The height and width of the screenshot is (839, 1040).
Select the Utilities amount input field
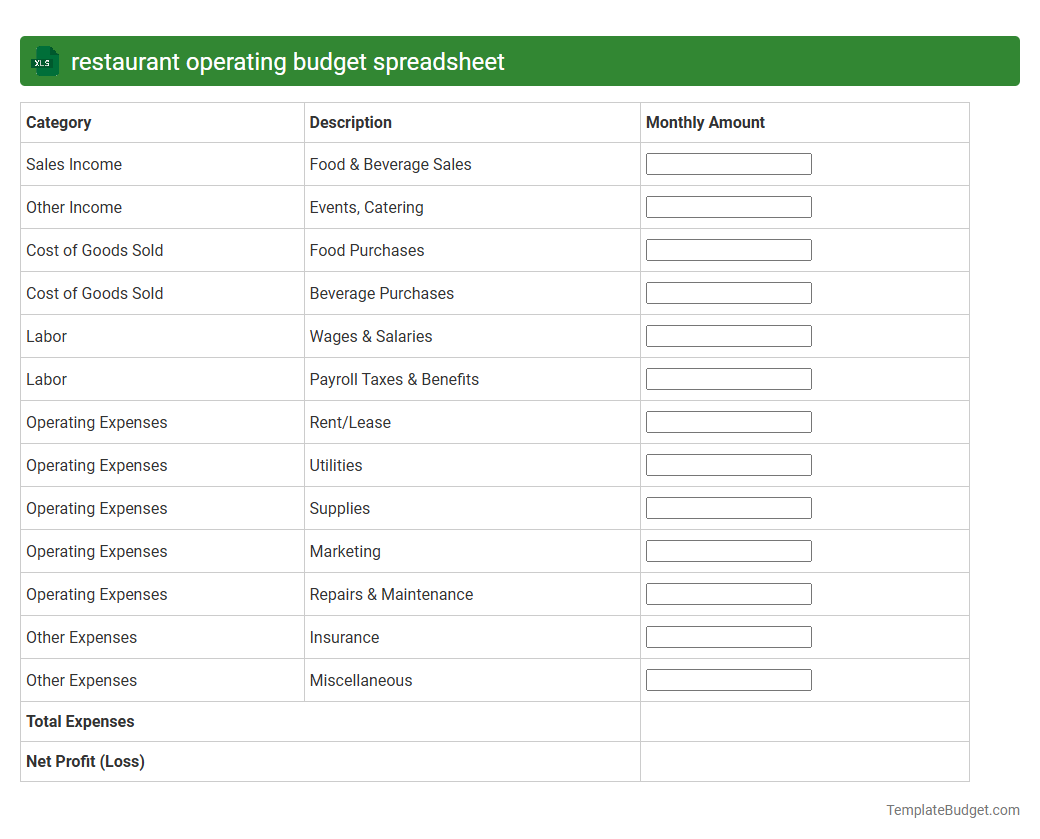tap(729, 464)
